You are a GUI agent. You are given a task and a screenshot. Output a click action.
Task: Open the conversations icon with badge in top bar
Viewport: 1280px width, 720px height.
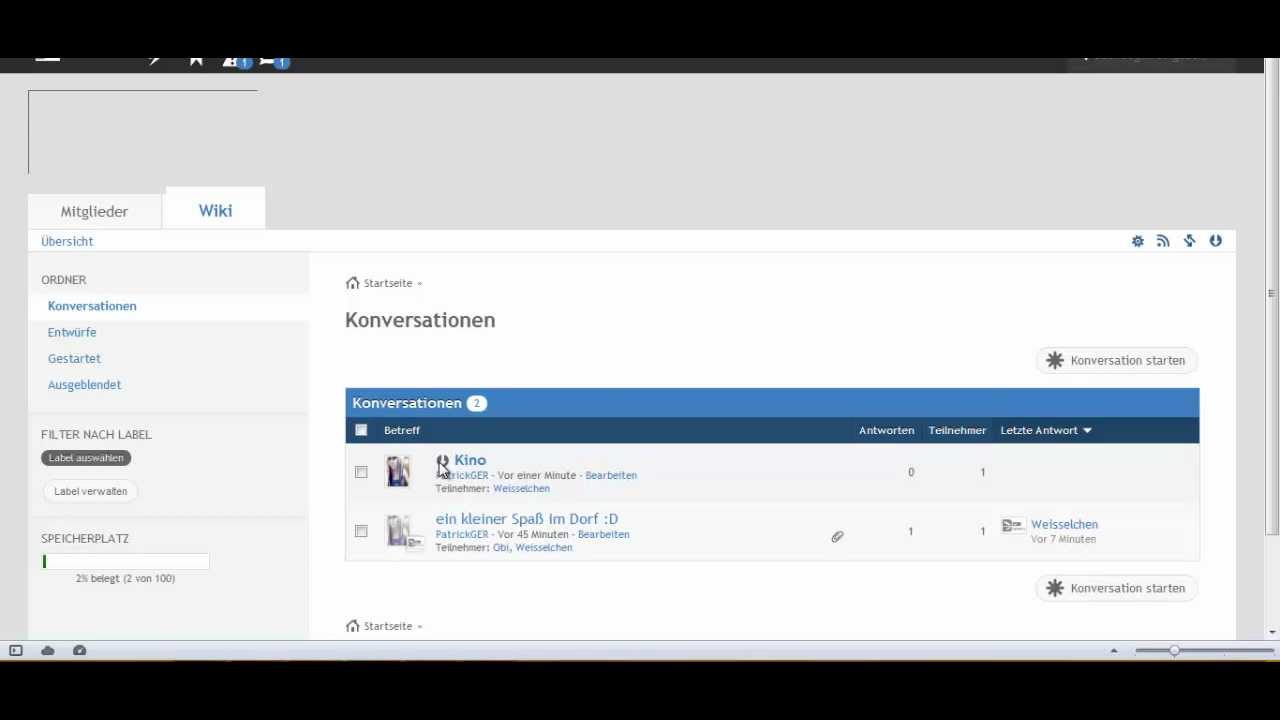(x=274, y=61)
